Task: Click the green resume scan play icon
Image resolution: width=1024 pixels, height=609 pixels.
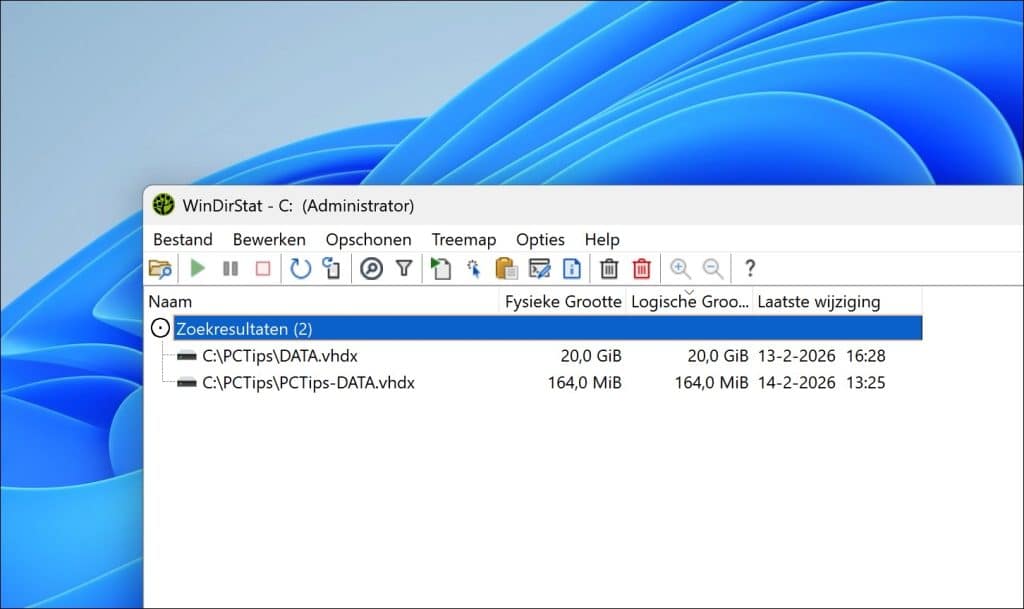Action: point(197,268)
